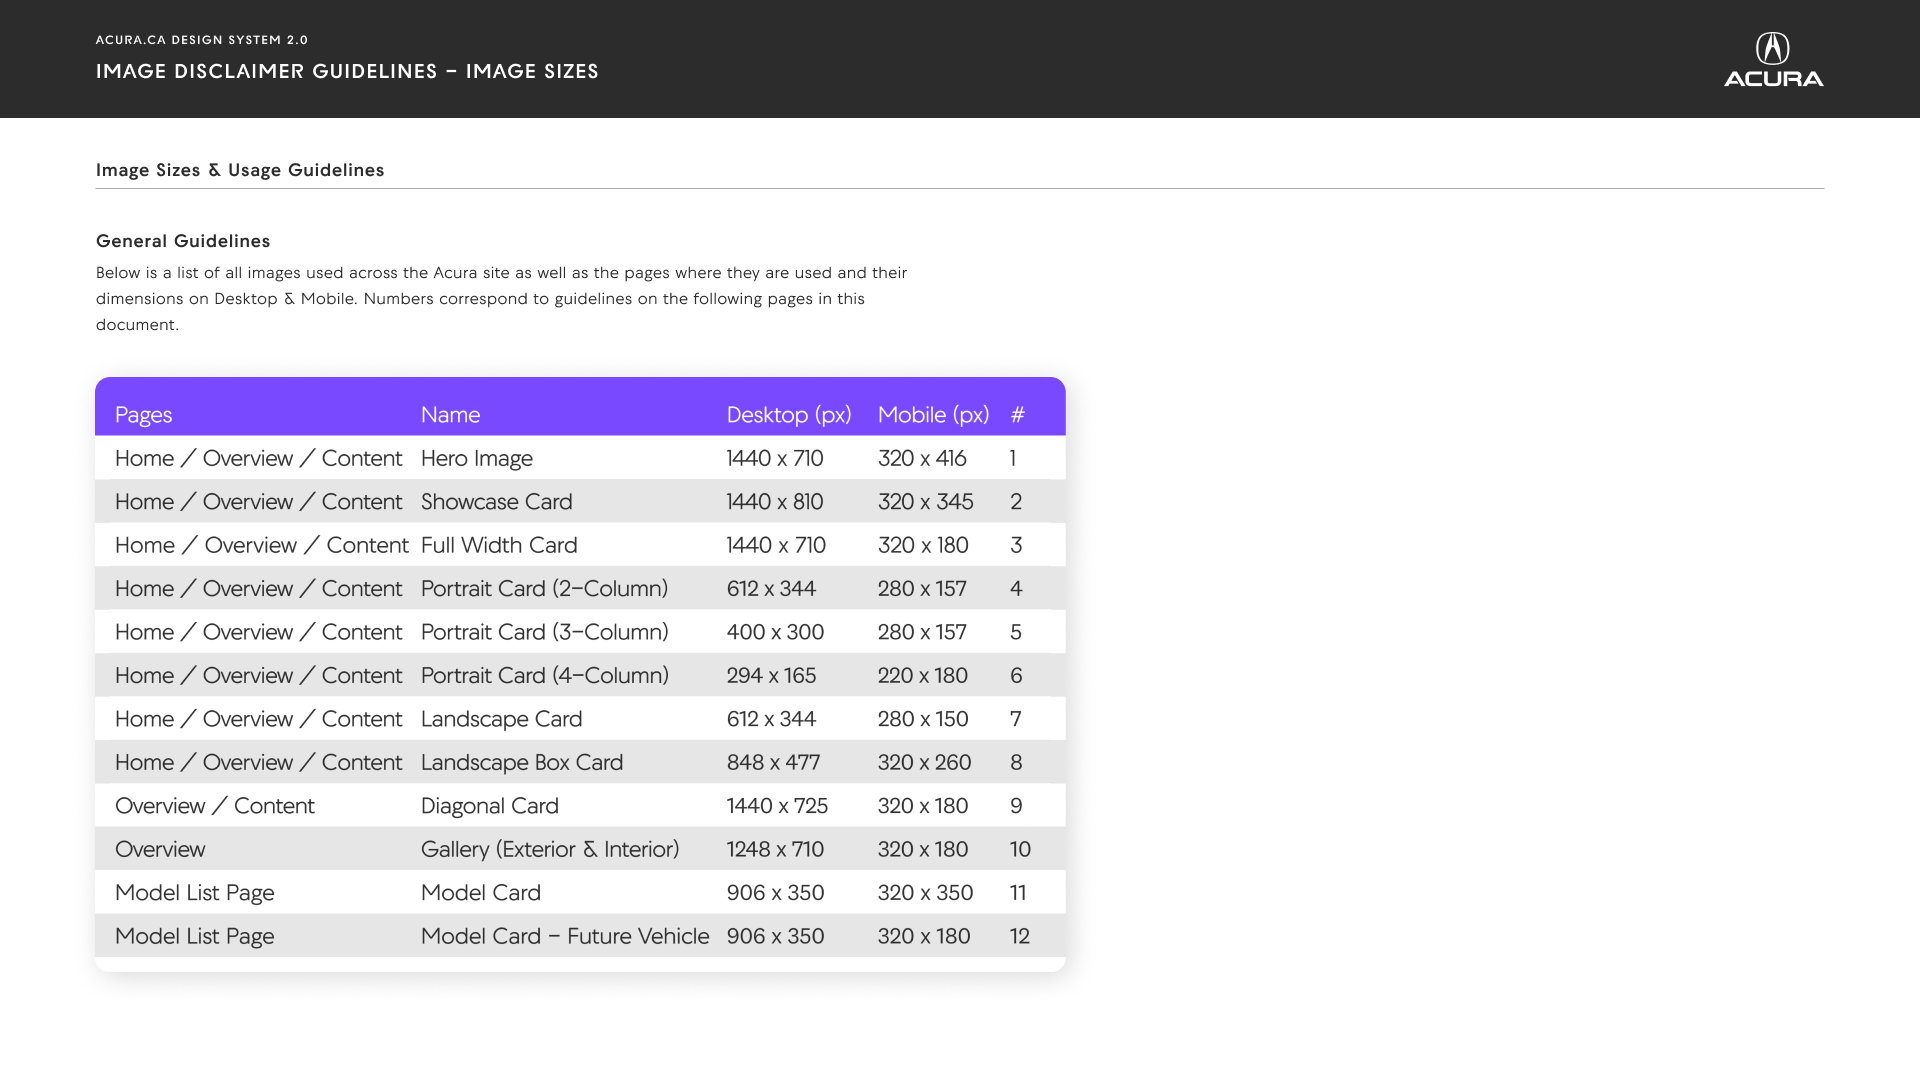1920x1080 pixels.
Task: Click the Acura logo in header
Action: [1773, 60]
